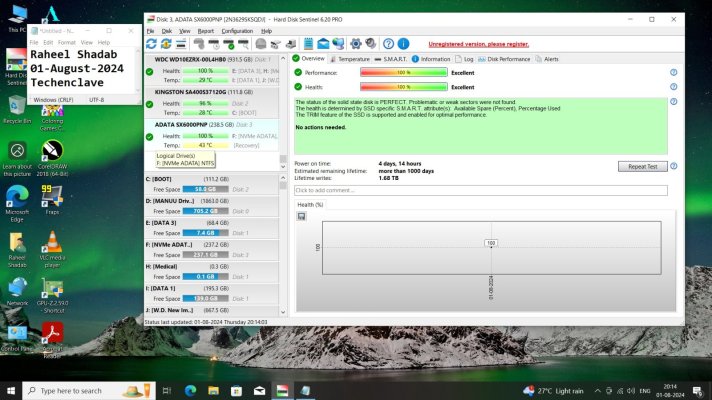The image size is (712, 400).
Task: Click disk list scrollbar up arrow
Action: pos(283,59)
